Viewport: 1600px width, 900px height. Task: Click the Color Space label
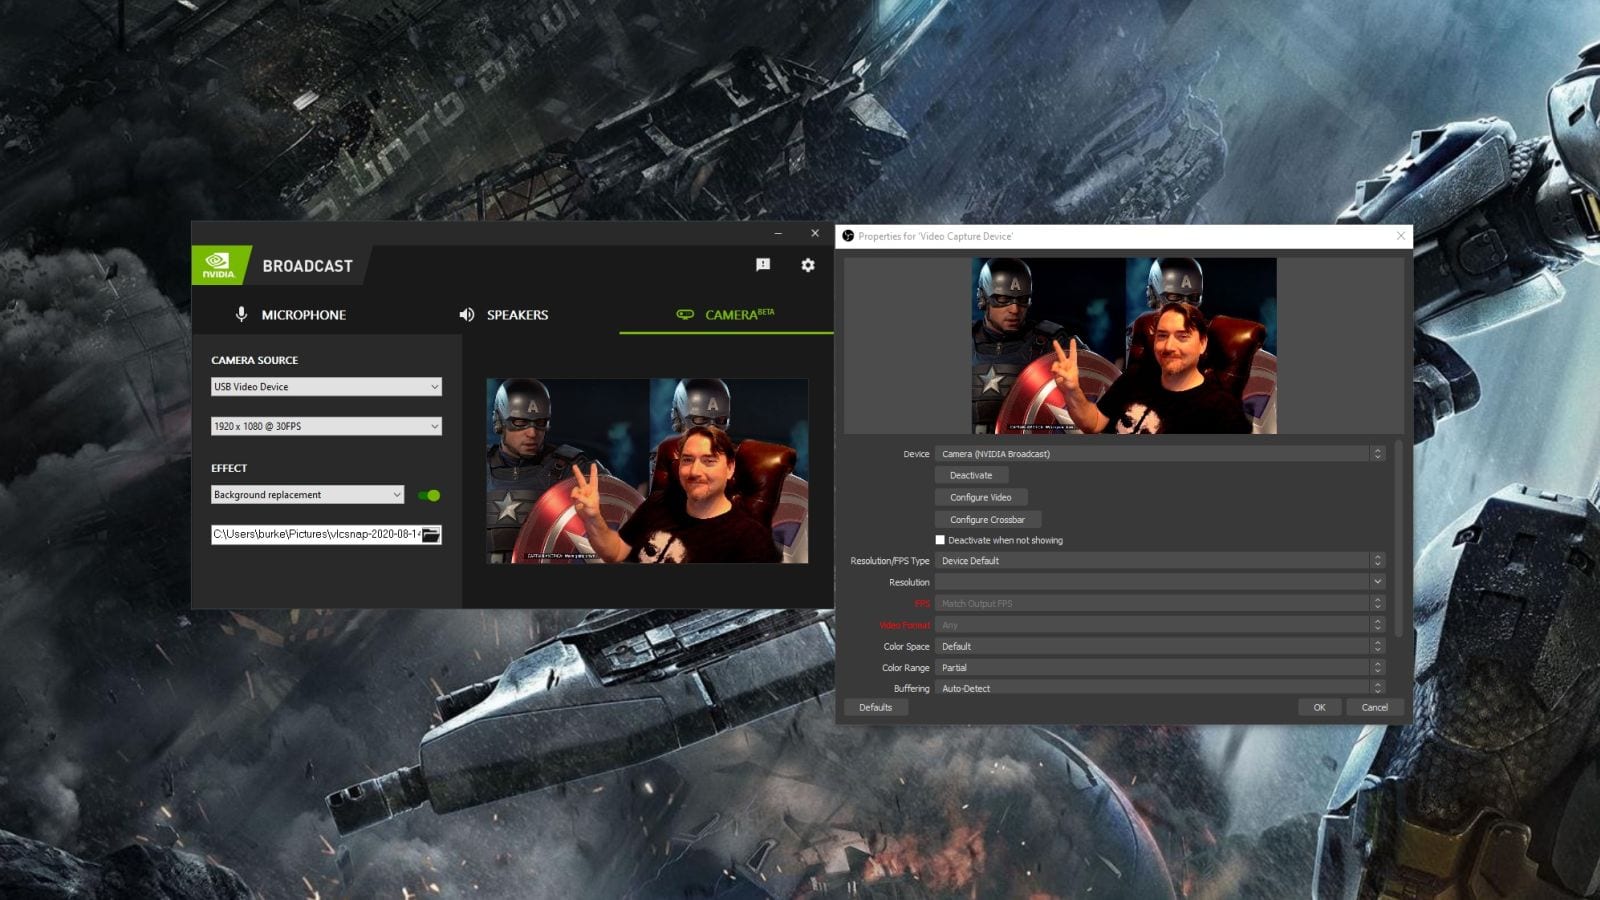906,647
